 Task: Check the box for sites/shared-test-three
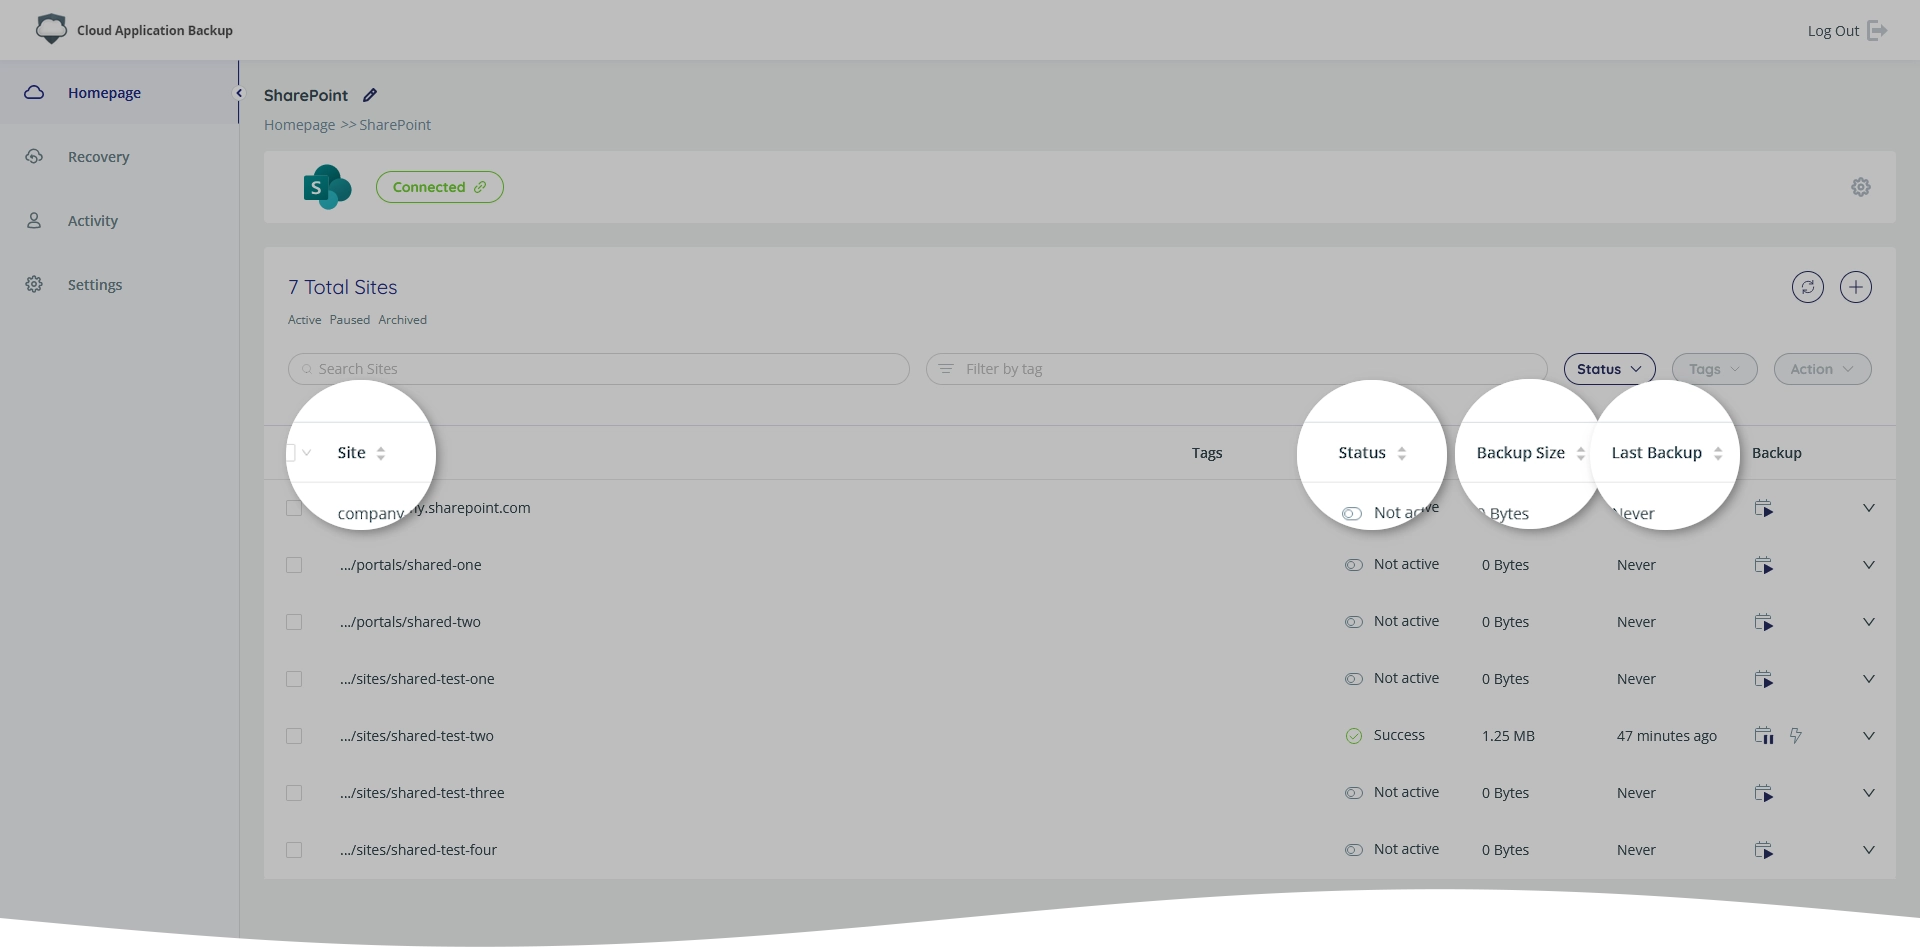click(x=294, y=793)
